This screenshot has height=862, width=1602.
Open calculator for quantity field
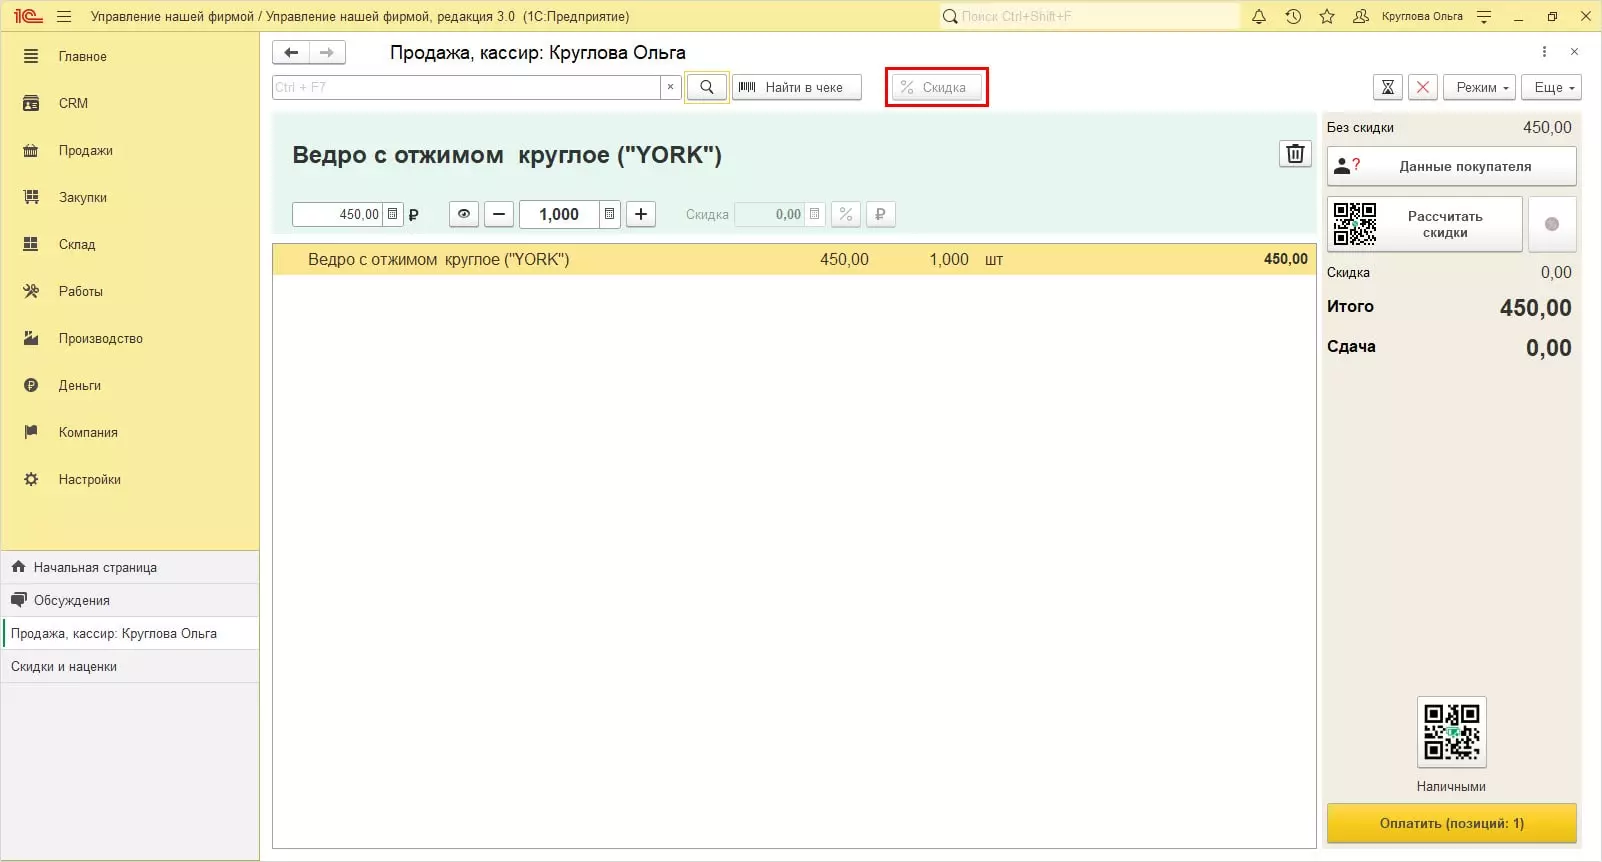610,214
